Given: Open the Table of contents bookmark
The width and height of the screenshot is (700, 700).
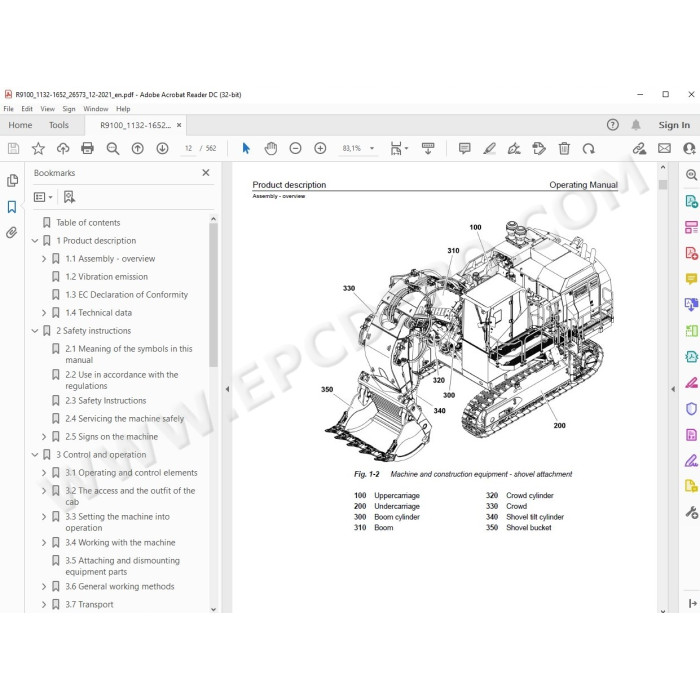Looking at the screenshot, I should click(x=88, y=222).
